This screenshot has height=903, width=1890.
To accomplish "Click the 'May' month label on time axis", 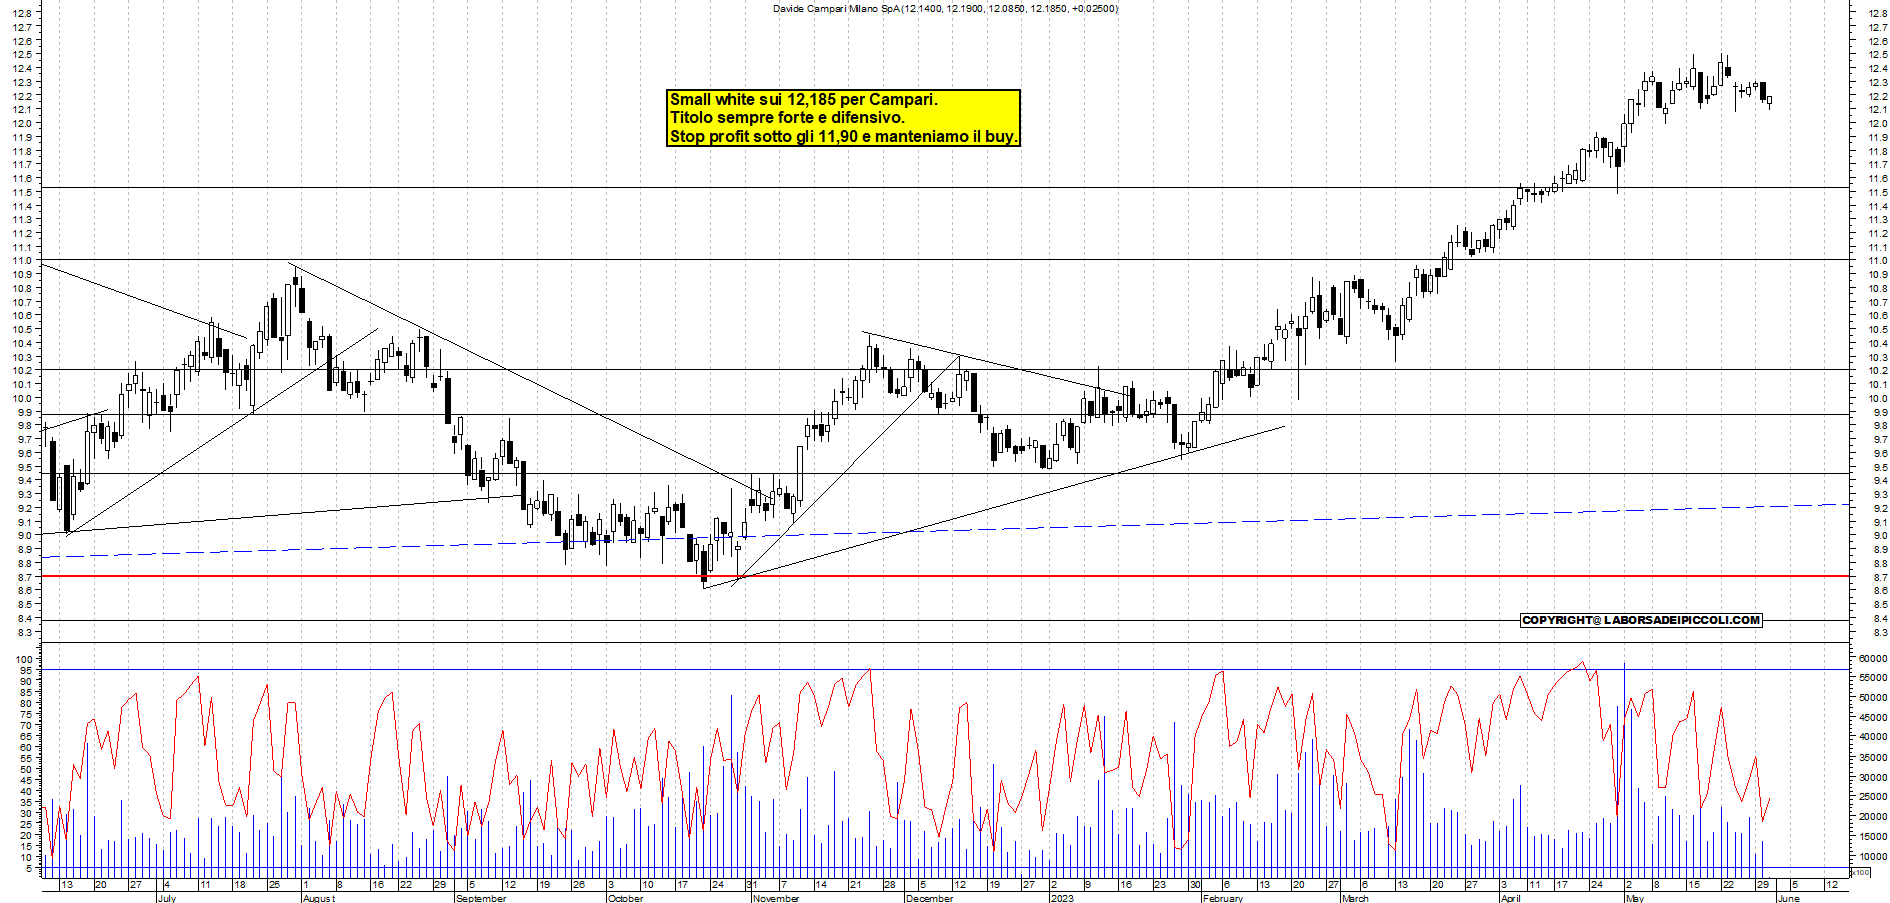I will click(x=1634, y=898).
